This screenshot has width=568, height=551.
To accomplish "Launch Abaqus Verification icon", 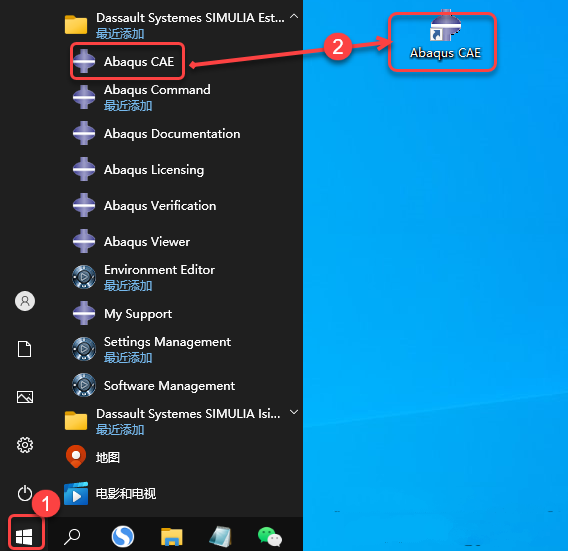I will pyautogui.click(x=84, y=205).
